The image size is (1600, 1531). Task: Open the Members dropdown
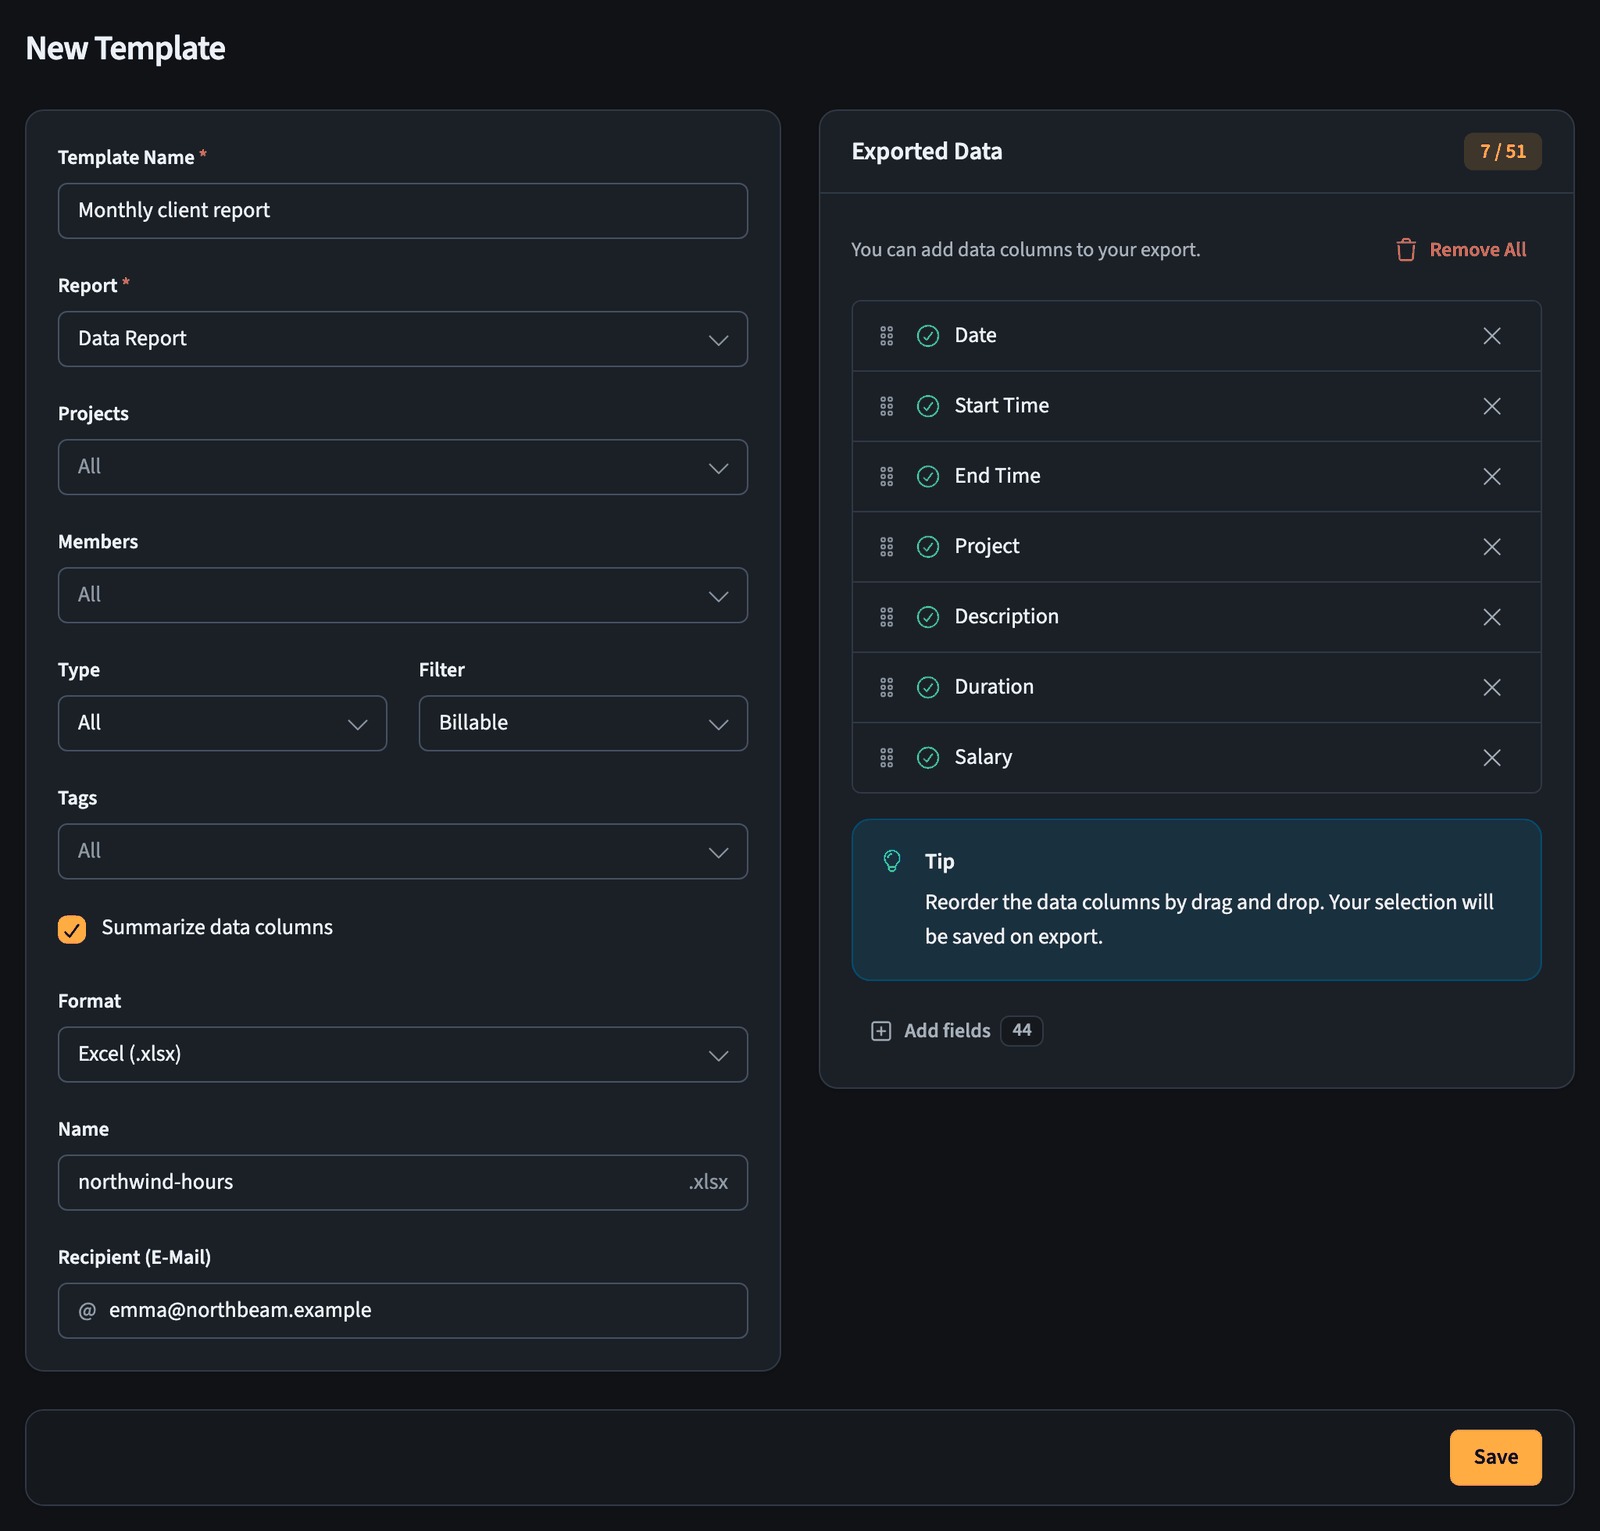403,595
